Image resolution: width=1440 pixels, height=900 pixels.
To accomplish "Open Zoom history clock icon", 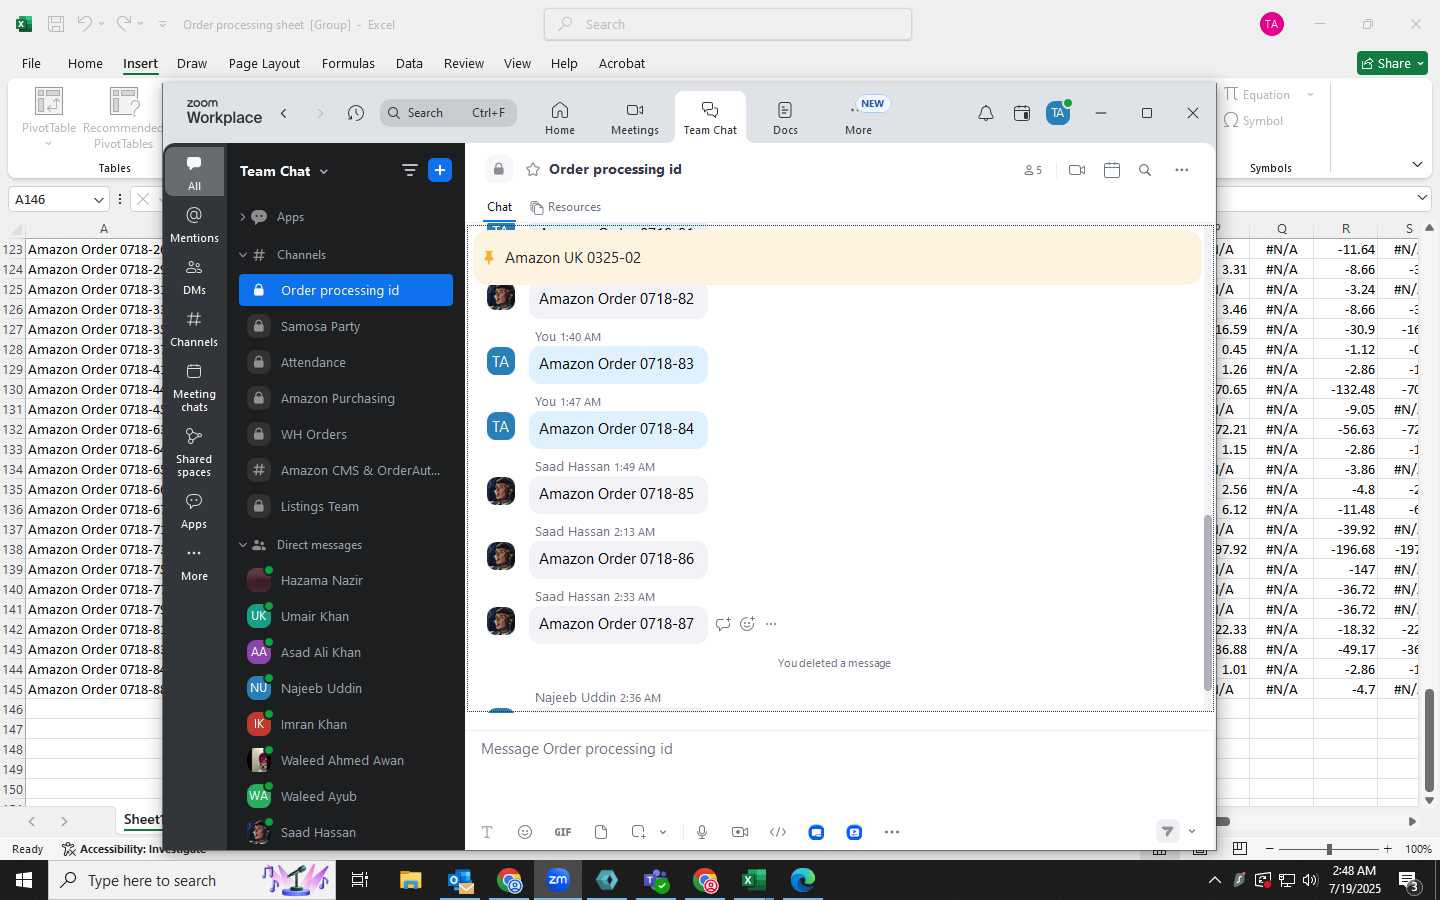I will 355,113.
